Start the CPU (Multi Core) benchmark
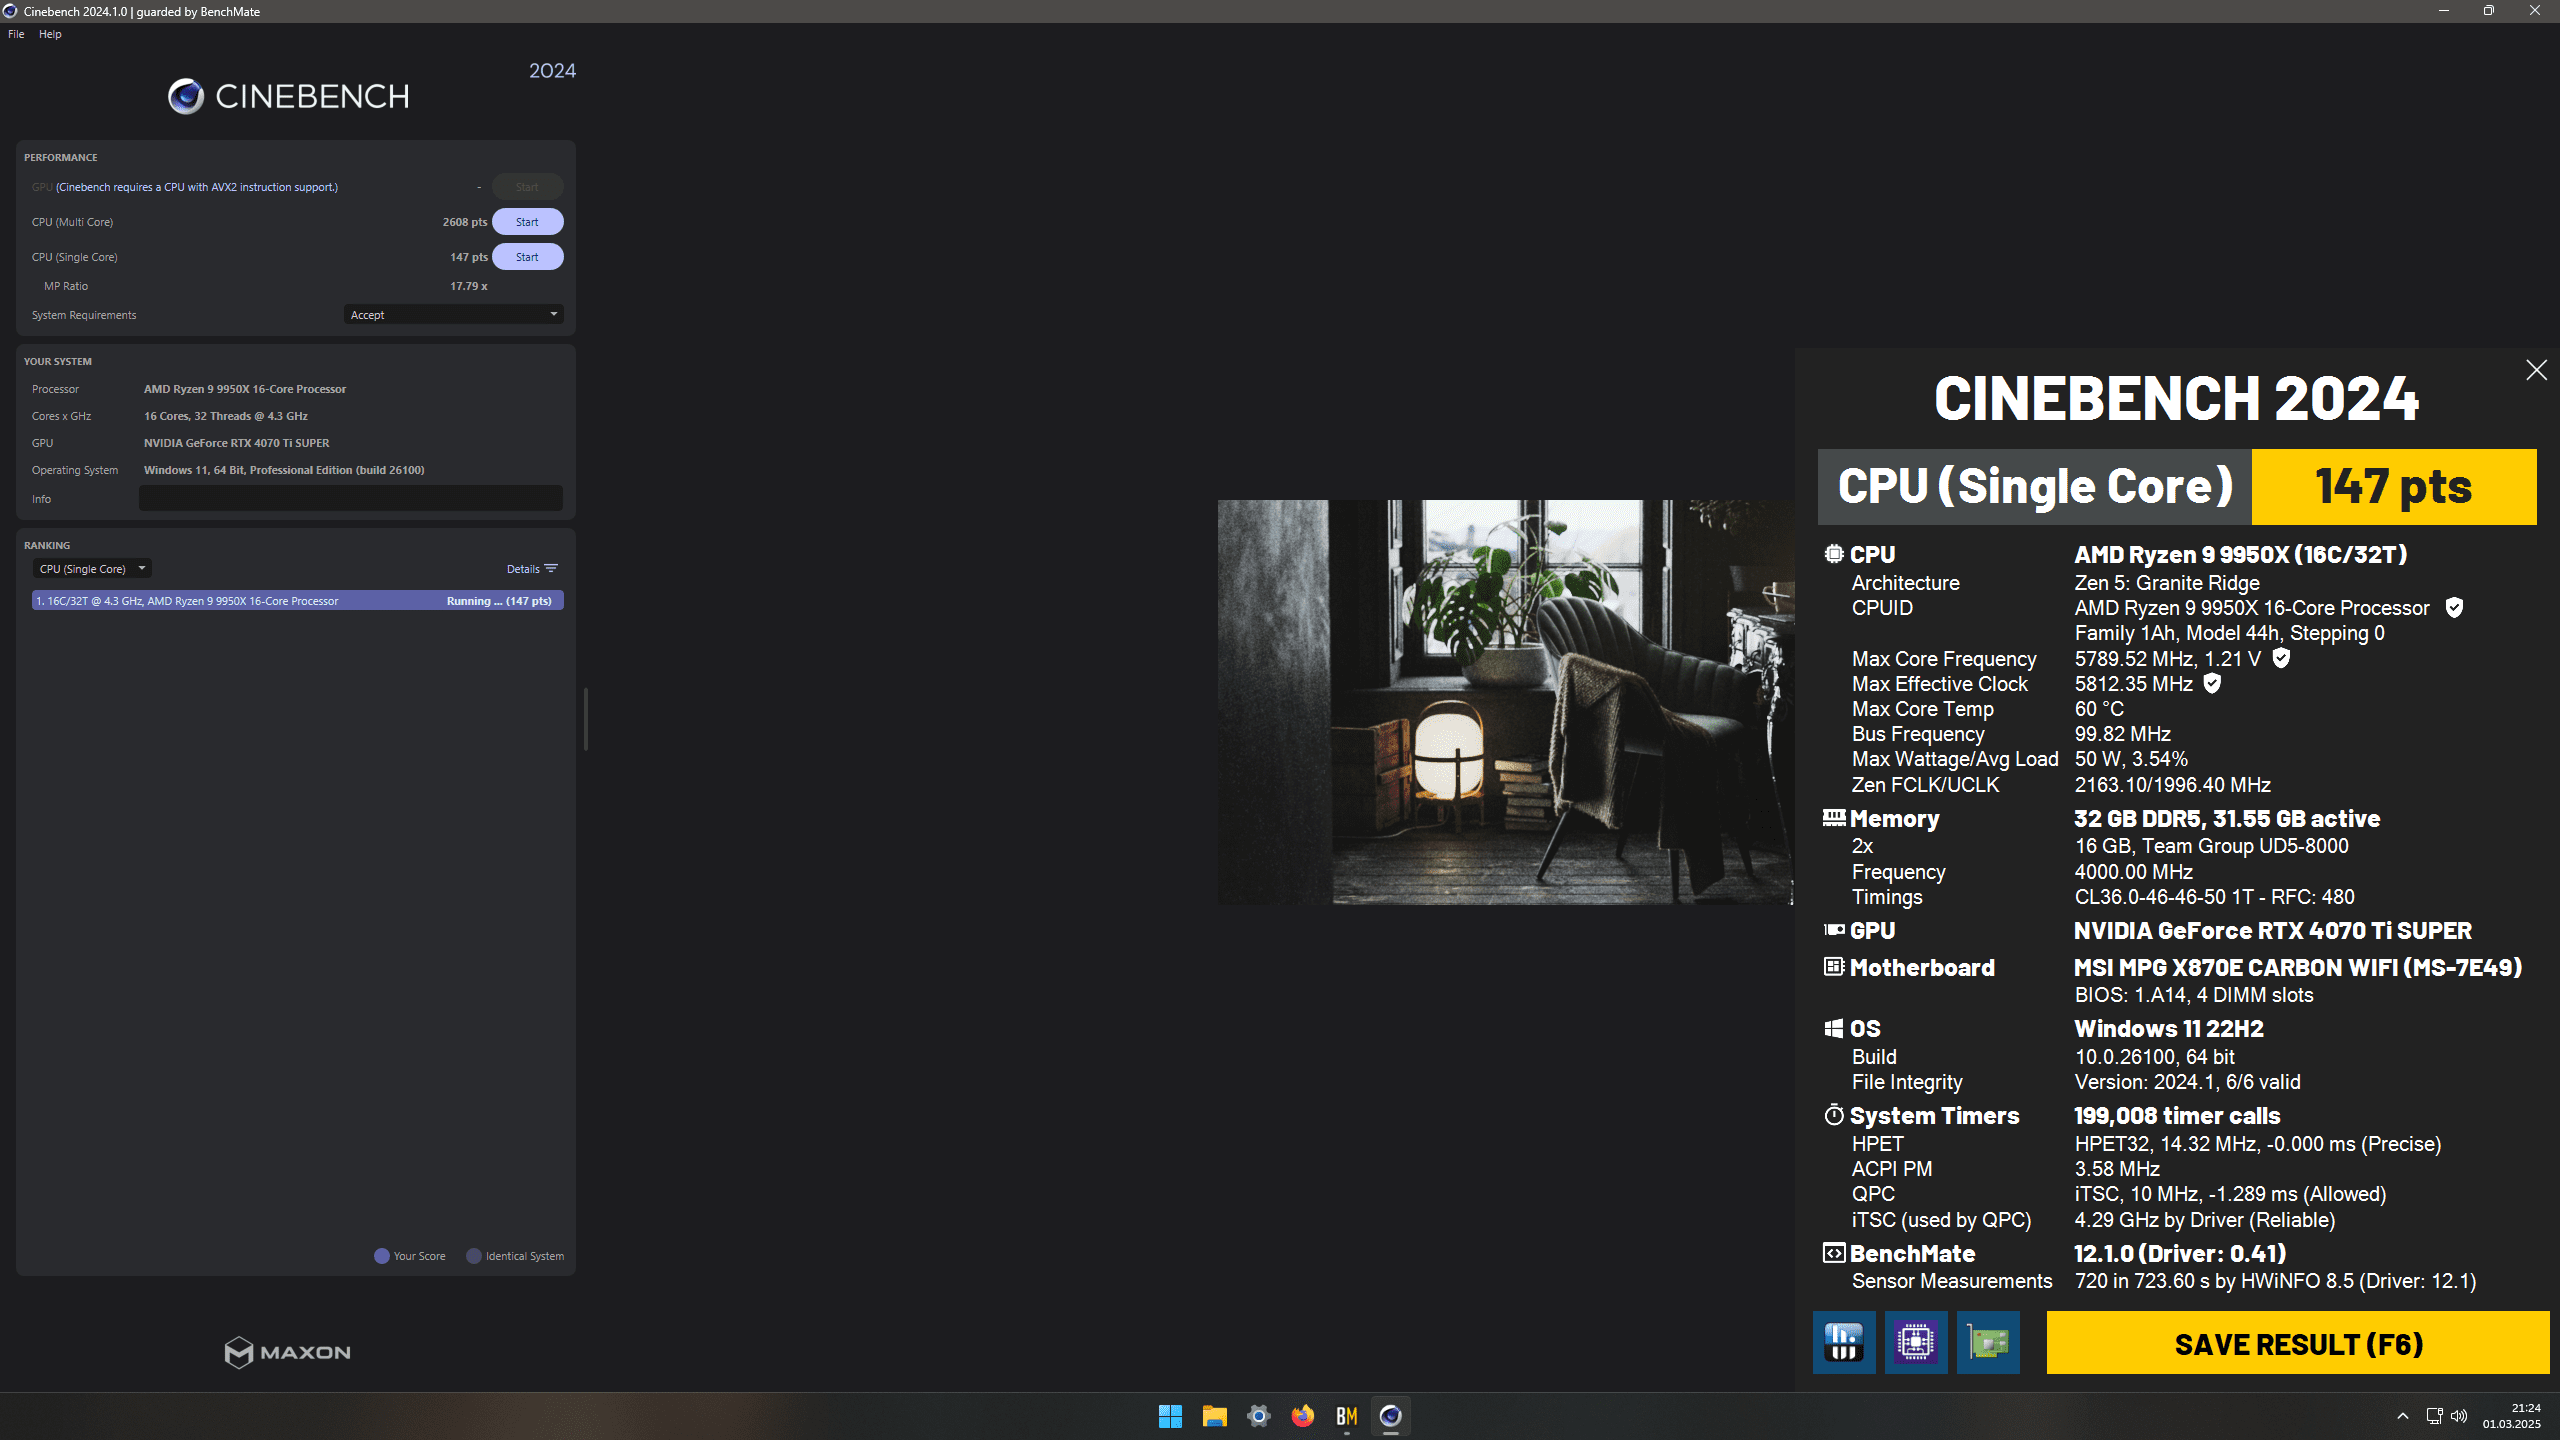2560x1440 pixels. tap(527, 222)
